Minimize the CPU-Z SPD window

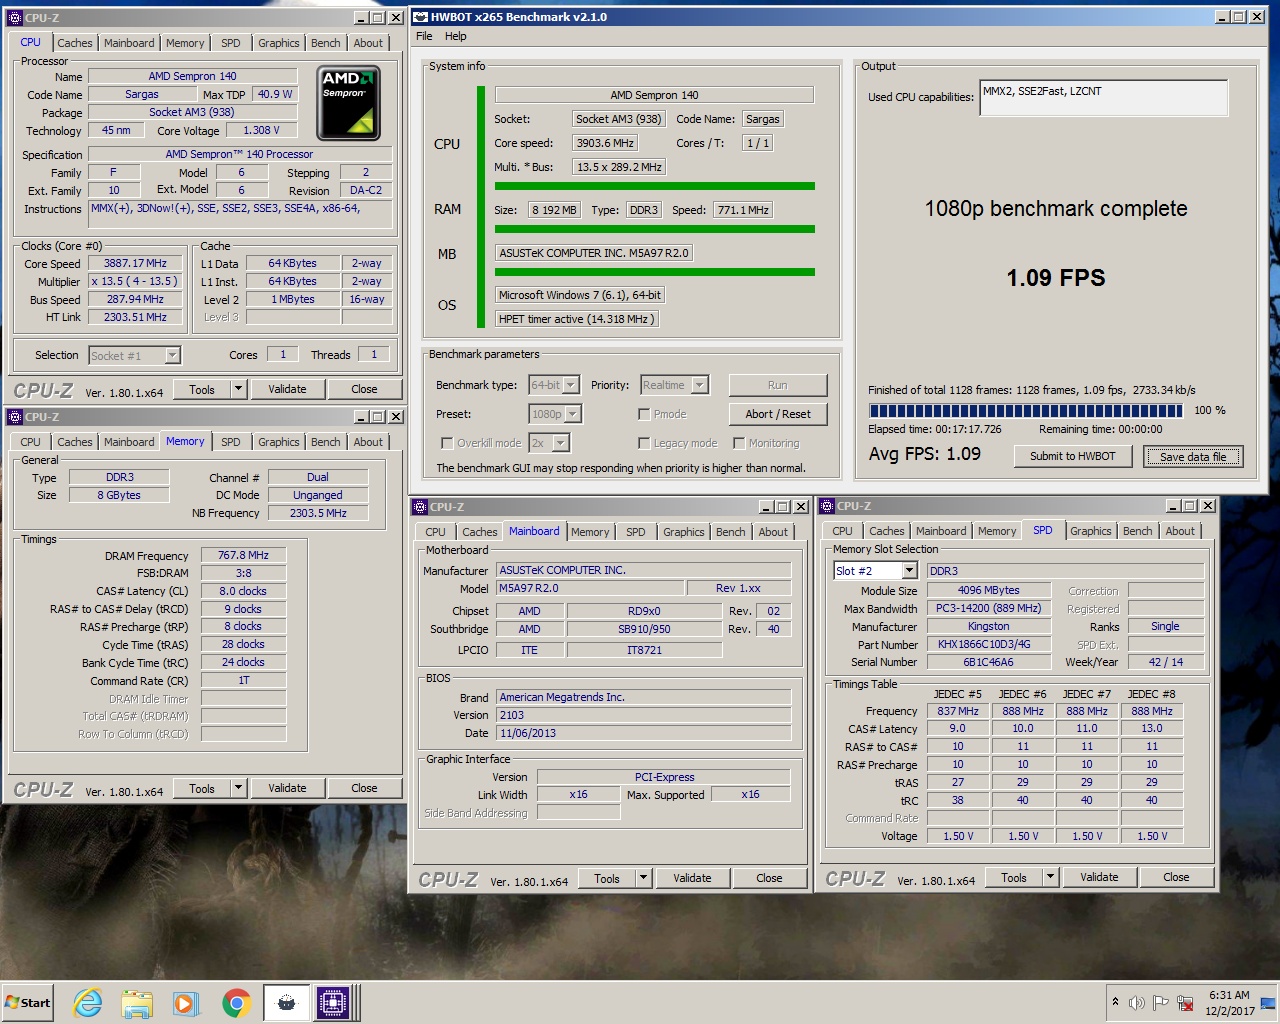tap(1172, 506)
